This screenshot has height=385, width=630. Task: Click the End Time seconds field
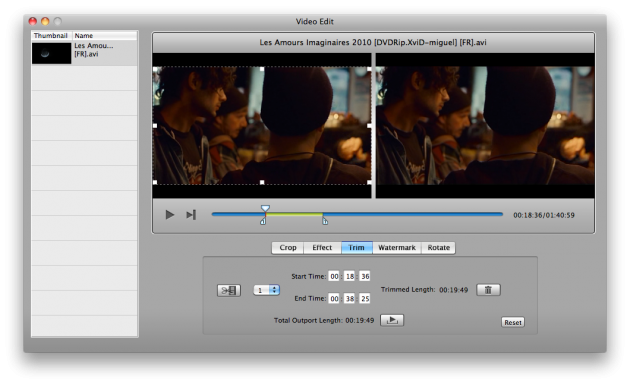[x=364, y=299]
